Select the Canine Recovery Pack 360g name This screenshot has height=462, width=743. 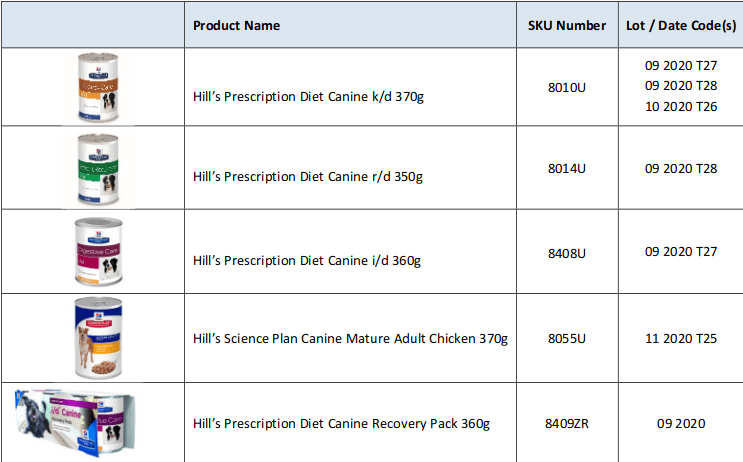341,423
